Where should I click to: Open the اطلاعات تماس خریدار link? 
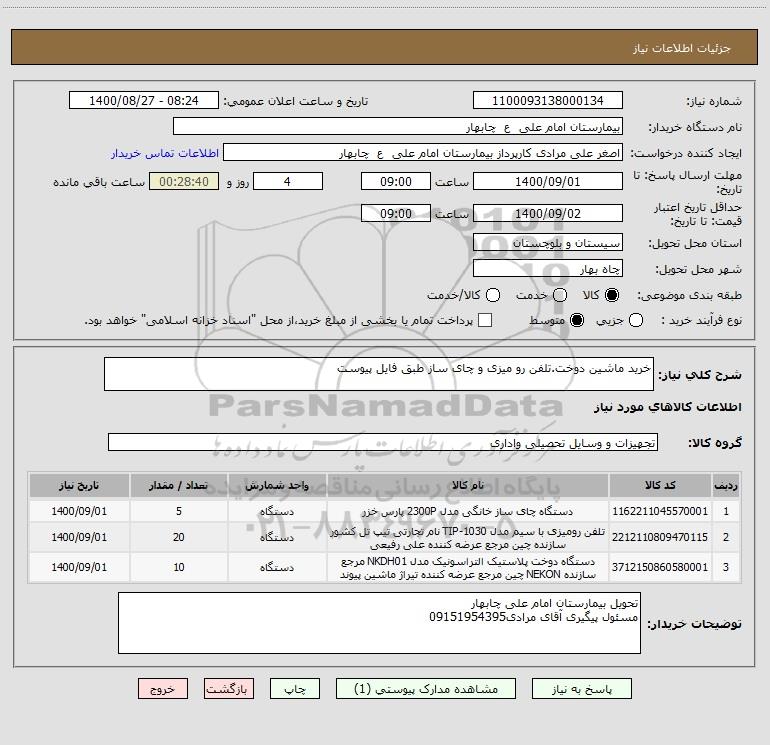165,153
